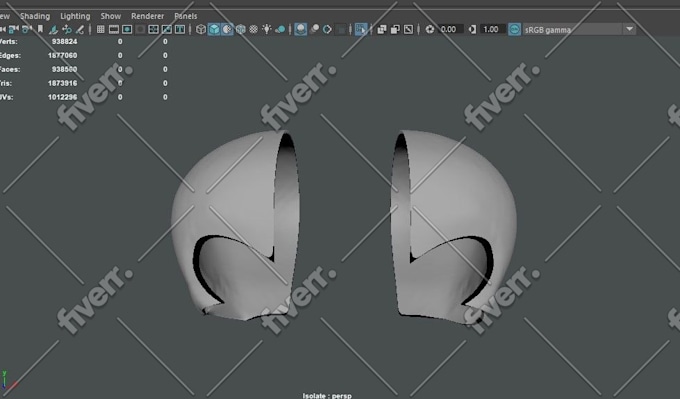Screen dimensions: 680x399
Task: Click the Lock Camera icon
Action: (x=14, y=29)
